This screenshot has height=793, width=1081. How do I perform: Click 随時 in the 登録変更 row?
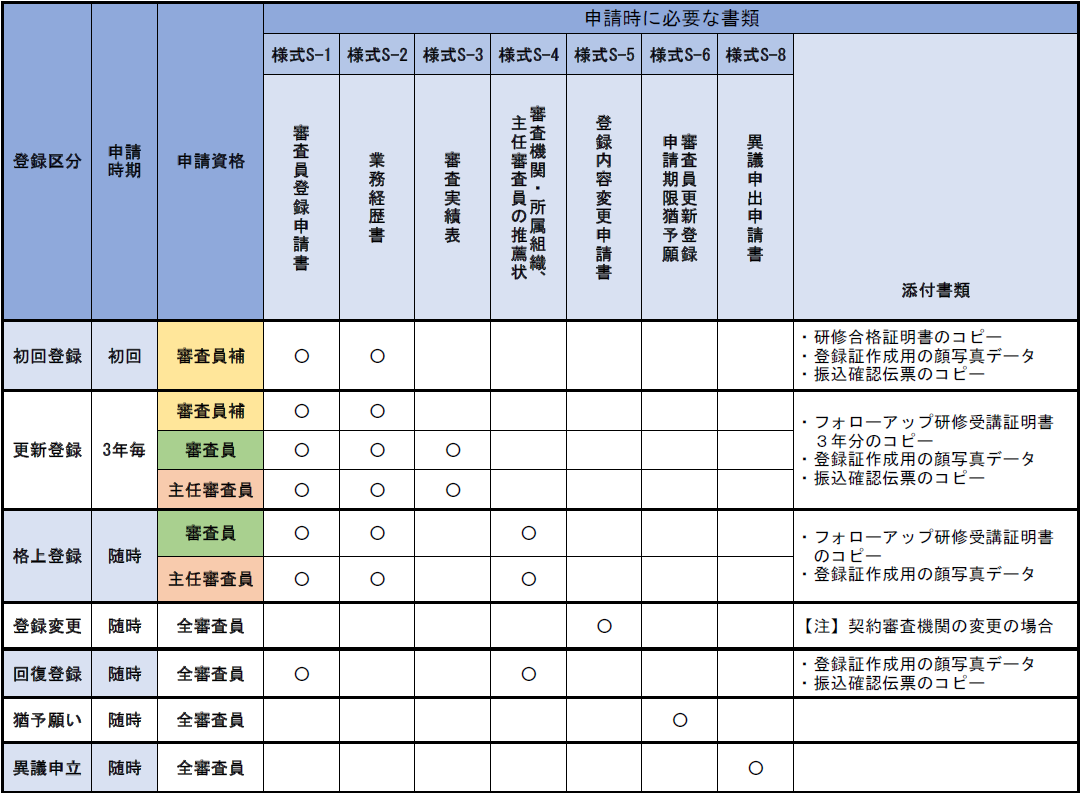click(124, 626)
